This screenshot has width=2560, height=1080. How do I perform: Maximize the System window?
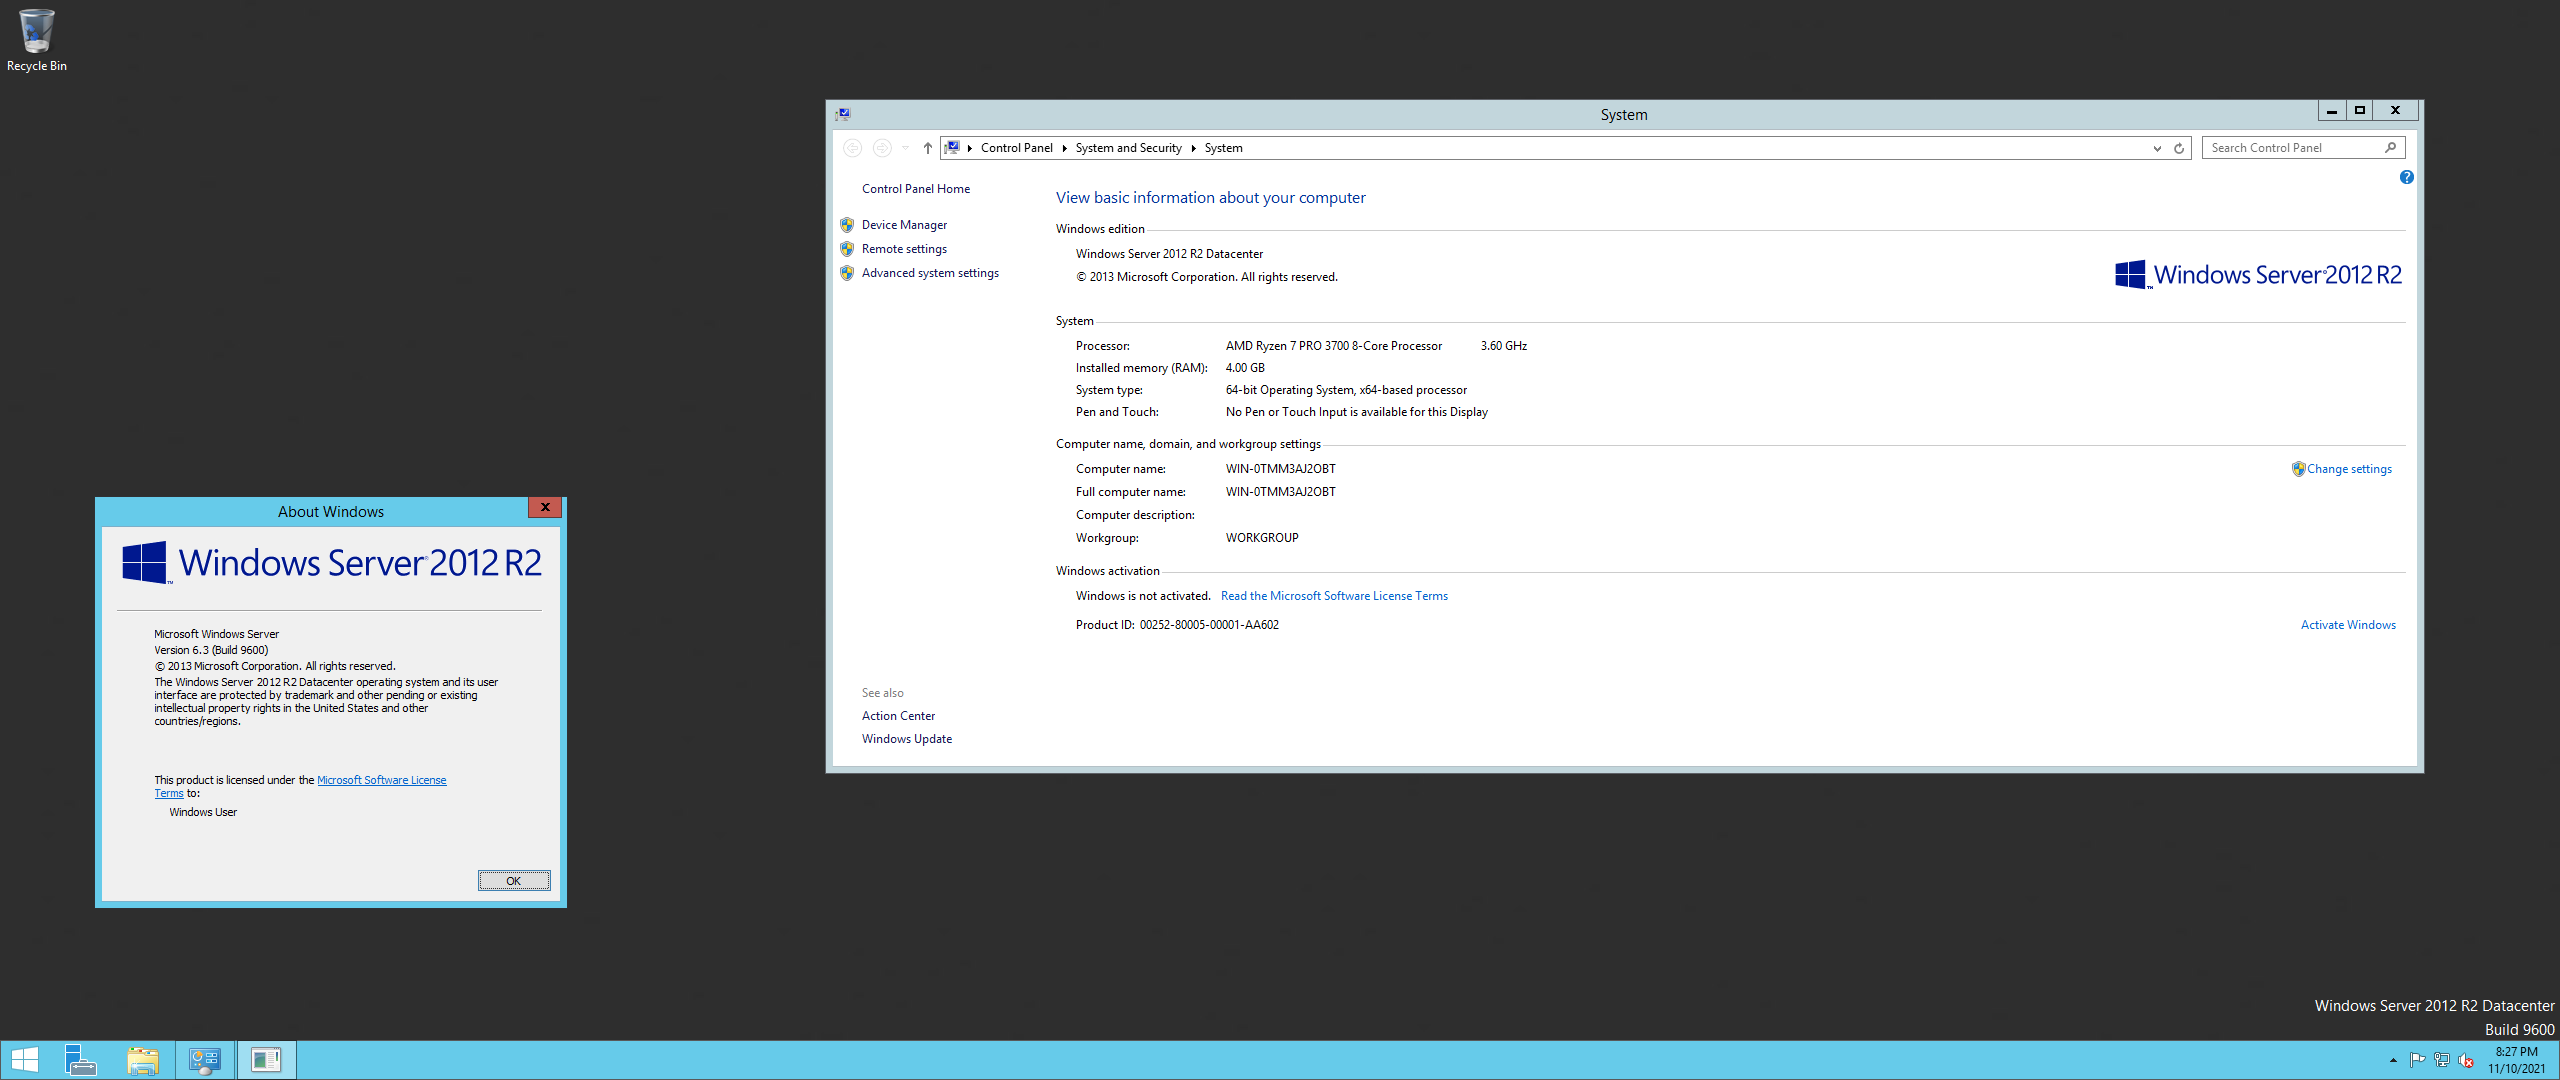2360,111
